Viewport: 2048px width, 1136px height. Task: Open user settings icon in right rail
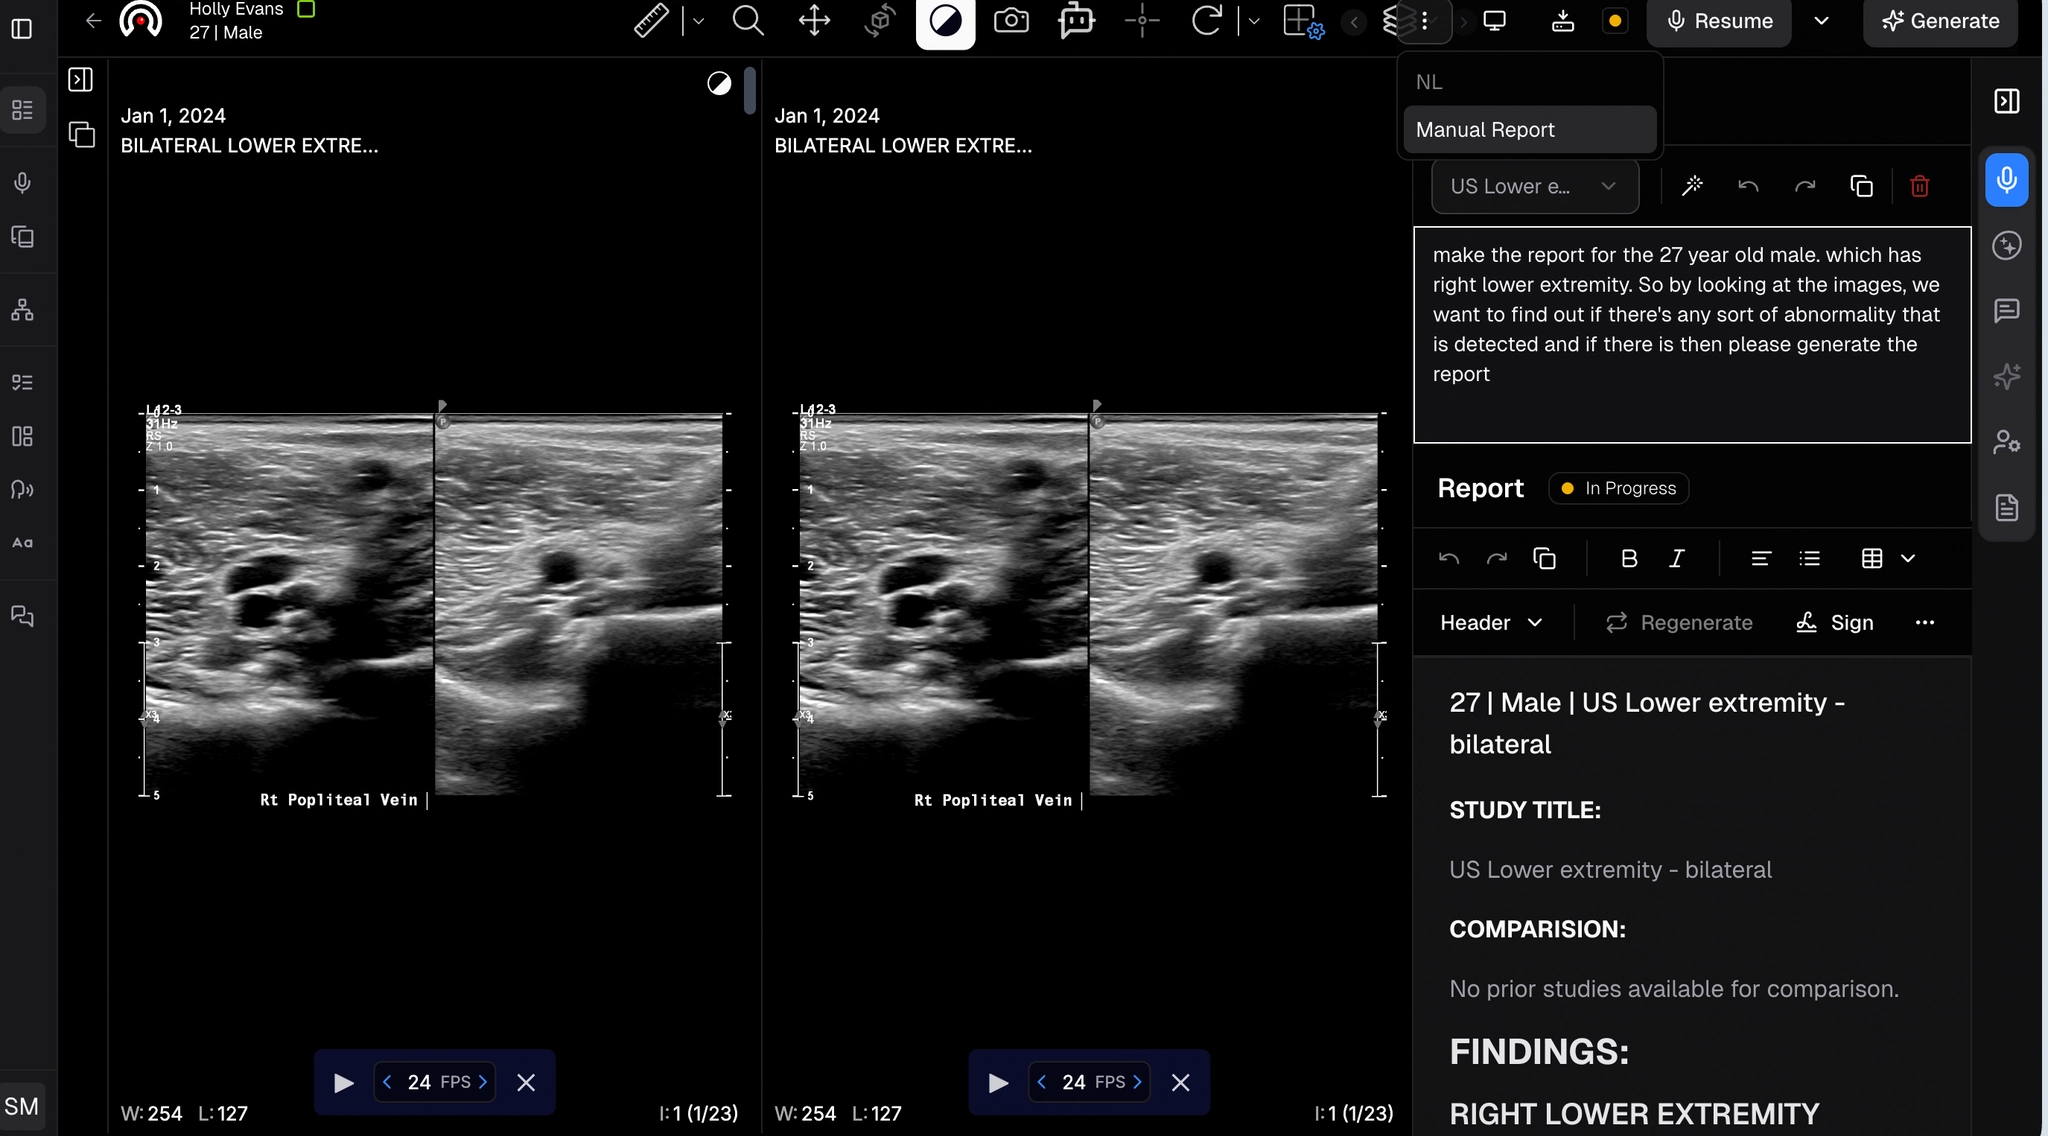click(2006, 442)
